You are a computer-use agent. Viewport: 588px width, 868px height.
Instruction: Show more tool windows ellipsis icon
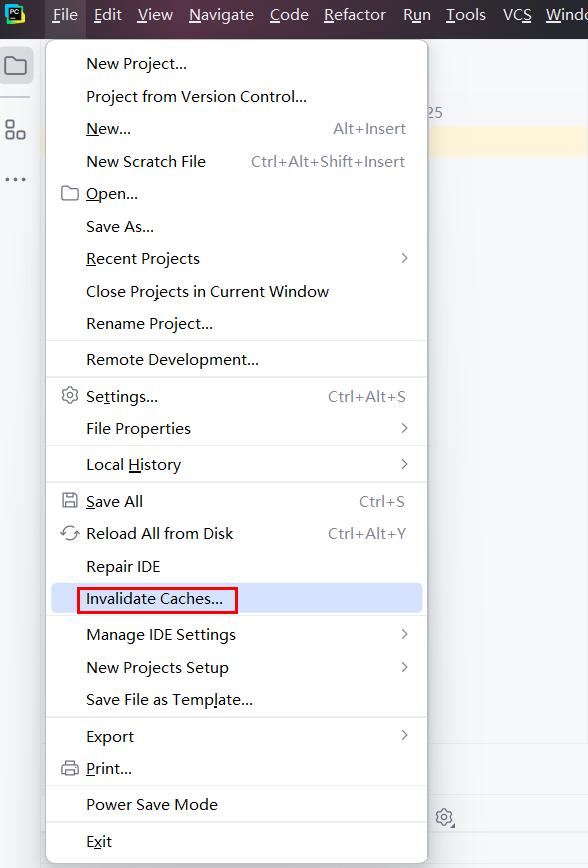(16, 179)
